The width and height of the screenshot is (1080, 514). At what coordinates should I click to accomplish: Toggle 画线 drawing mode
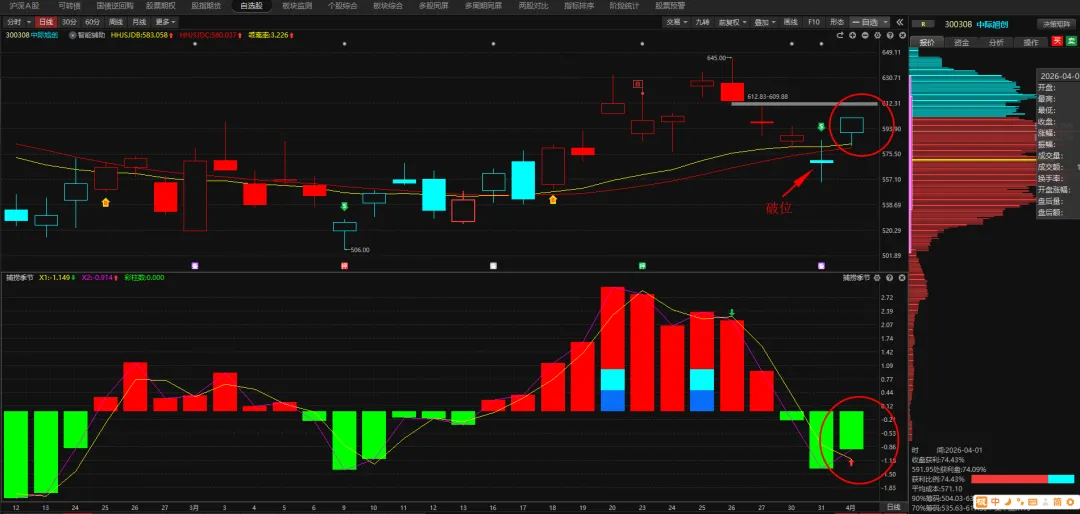791,22
